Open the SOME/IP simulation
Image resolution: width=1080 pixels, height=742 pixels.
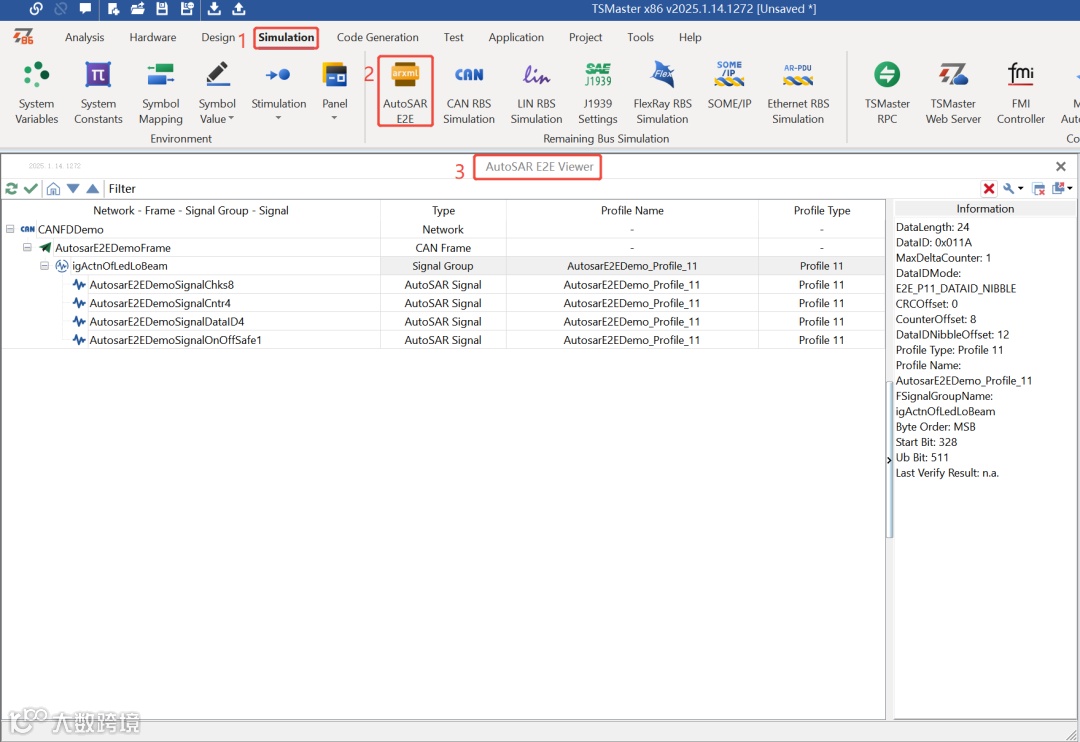coord(729,85)
